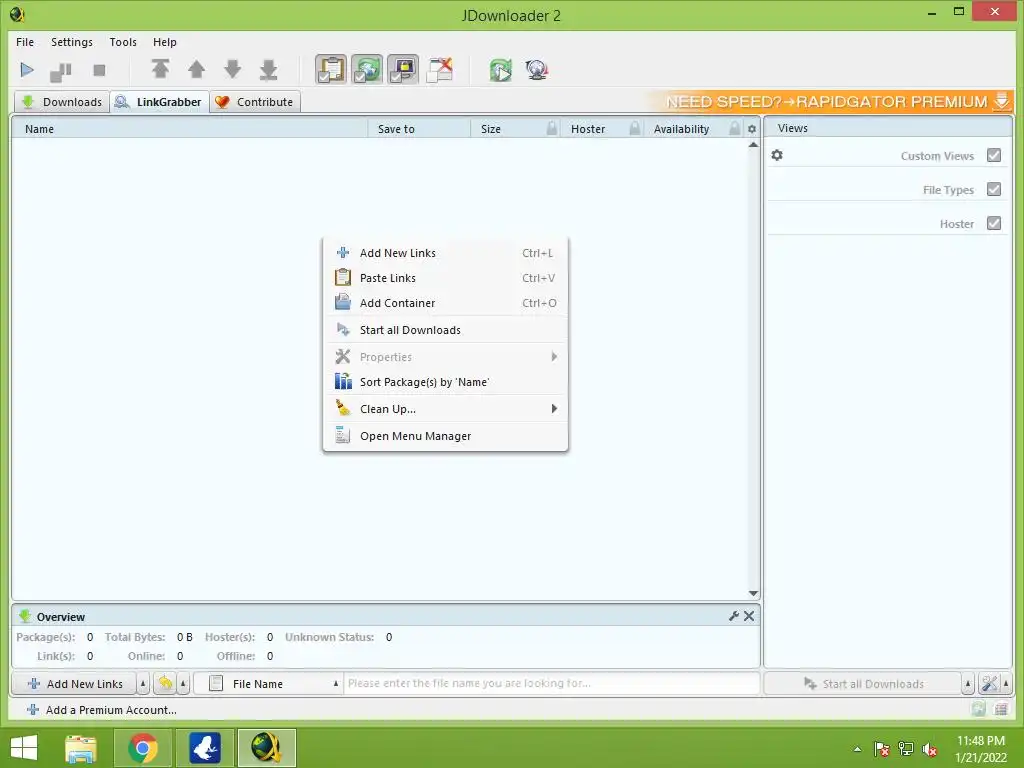Move selection up one position
This screenshot has width=1024, height=768.
coord(197,69)
